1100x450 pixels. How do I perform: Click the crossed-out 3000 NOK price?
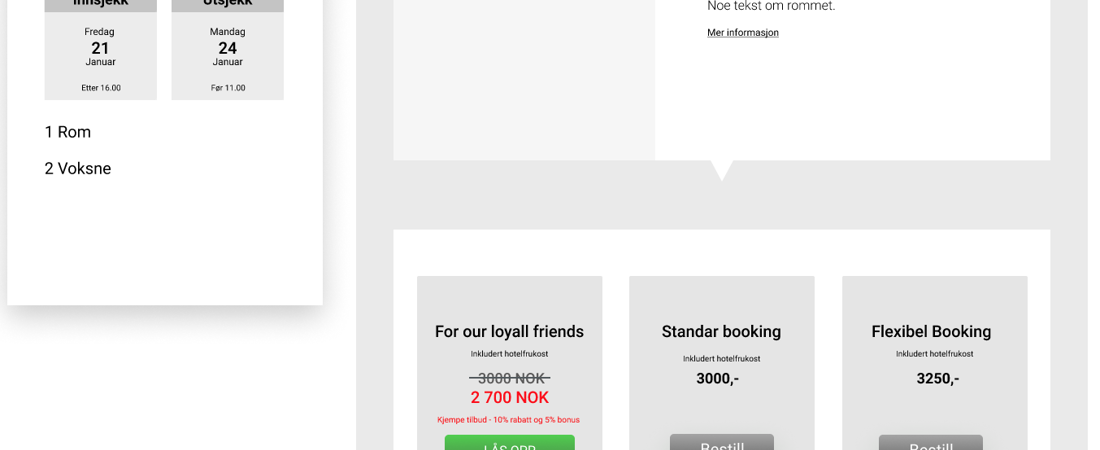point(509,378)
